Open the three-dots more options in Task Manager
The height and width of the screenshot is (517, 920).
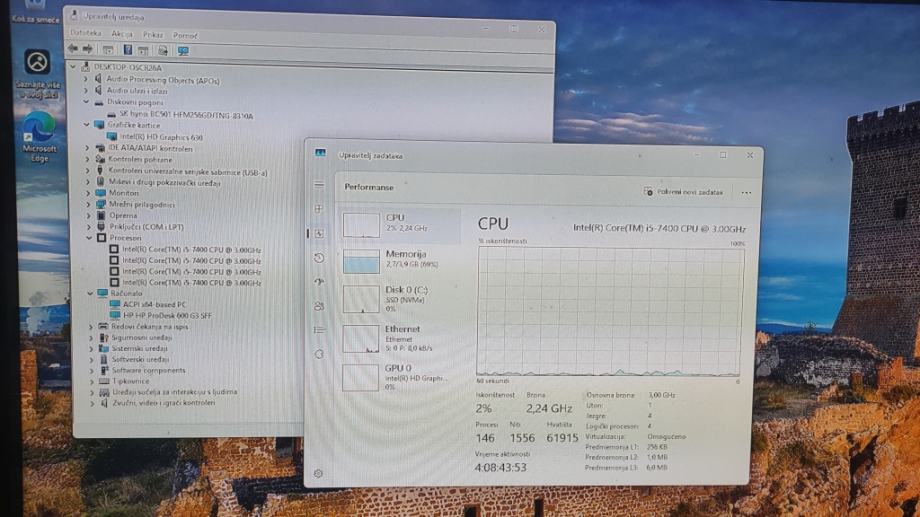pyautogui.click(x=746, y=192)
